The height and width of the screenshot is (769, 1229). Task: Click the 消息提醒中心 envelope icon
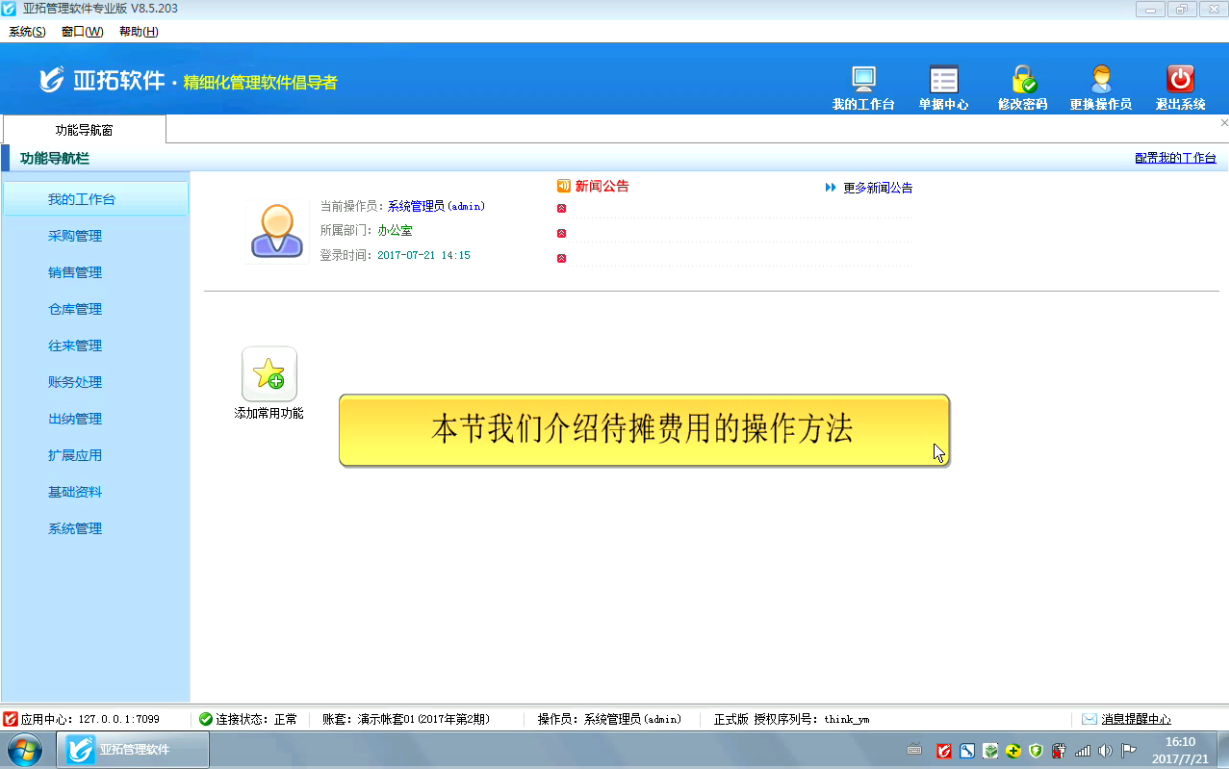coord(1089,719)
